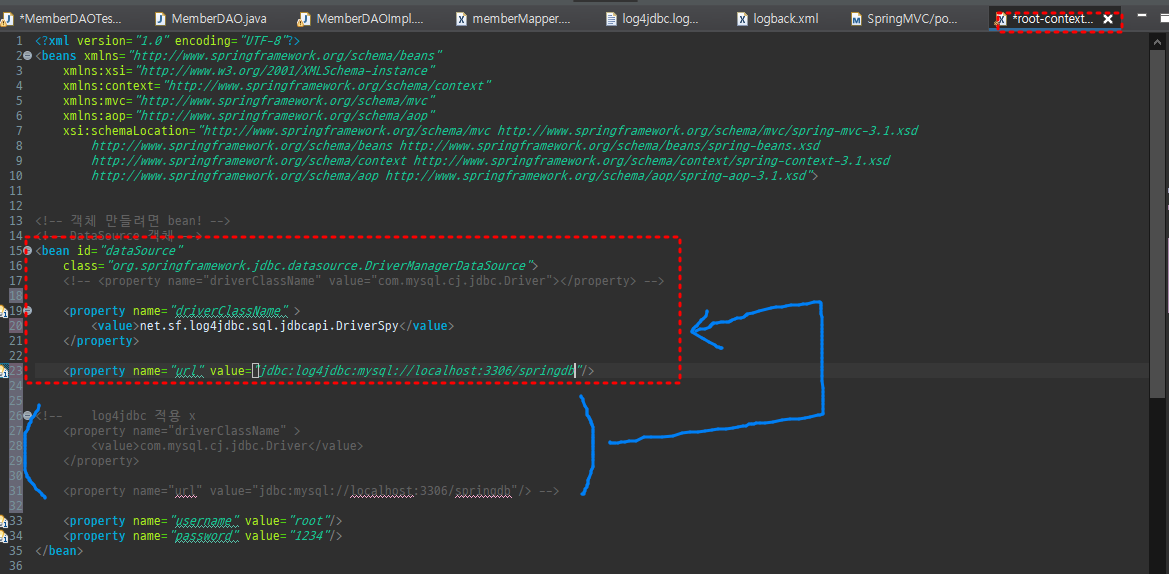
Task: Close the root-context.xml tab
Action: tap(1109, 19)
